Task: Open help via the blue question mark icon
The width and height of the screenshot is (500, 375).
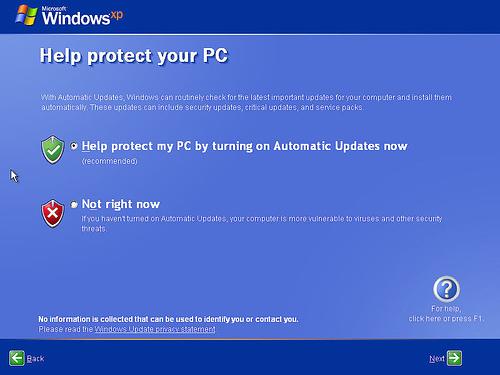Action: pyautogui.click(x=446, y=289)
